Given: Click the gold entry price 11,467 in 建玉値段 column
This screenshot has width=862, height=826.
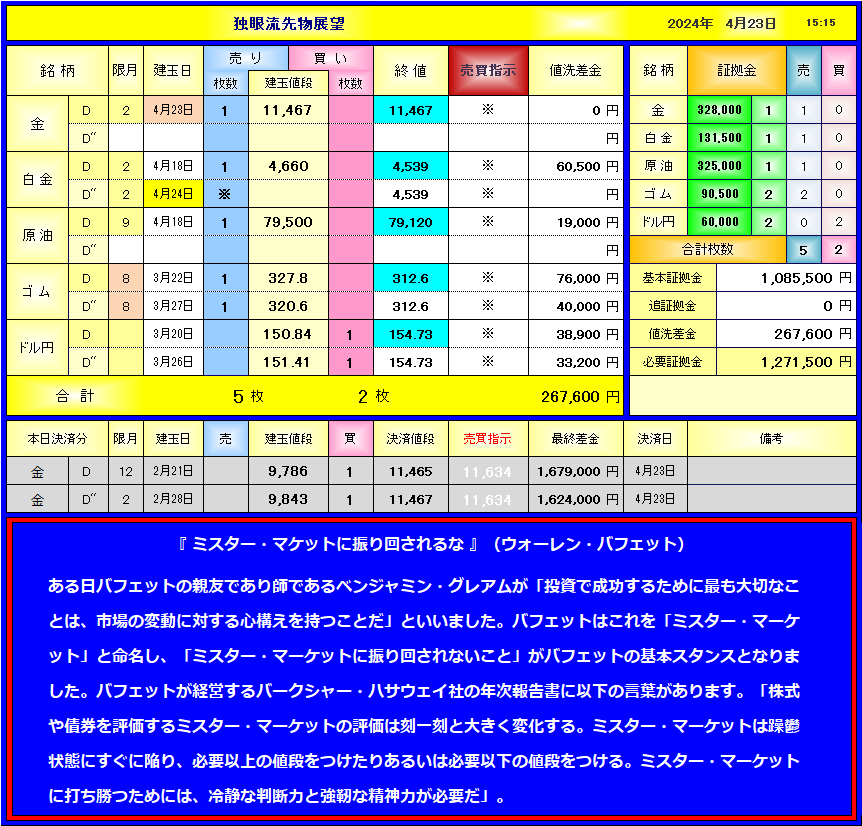Looking at the screenshot, I should click(288, 110).
